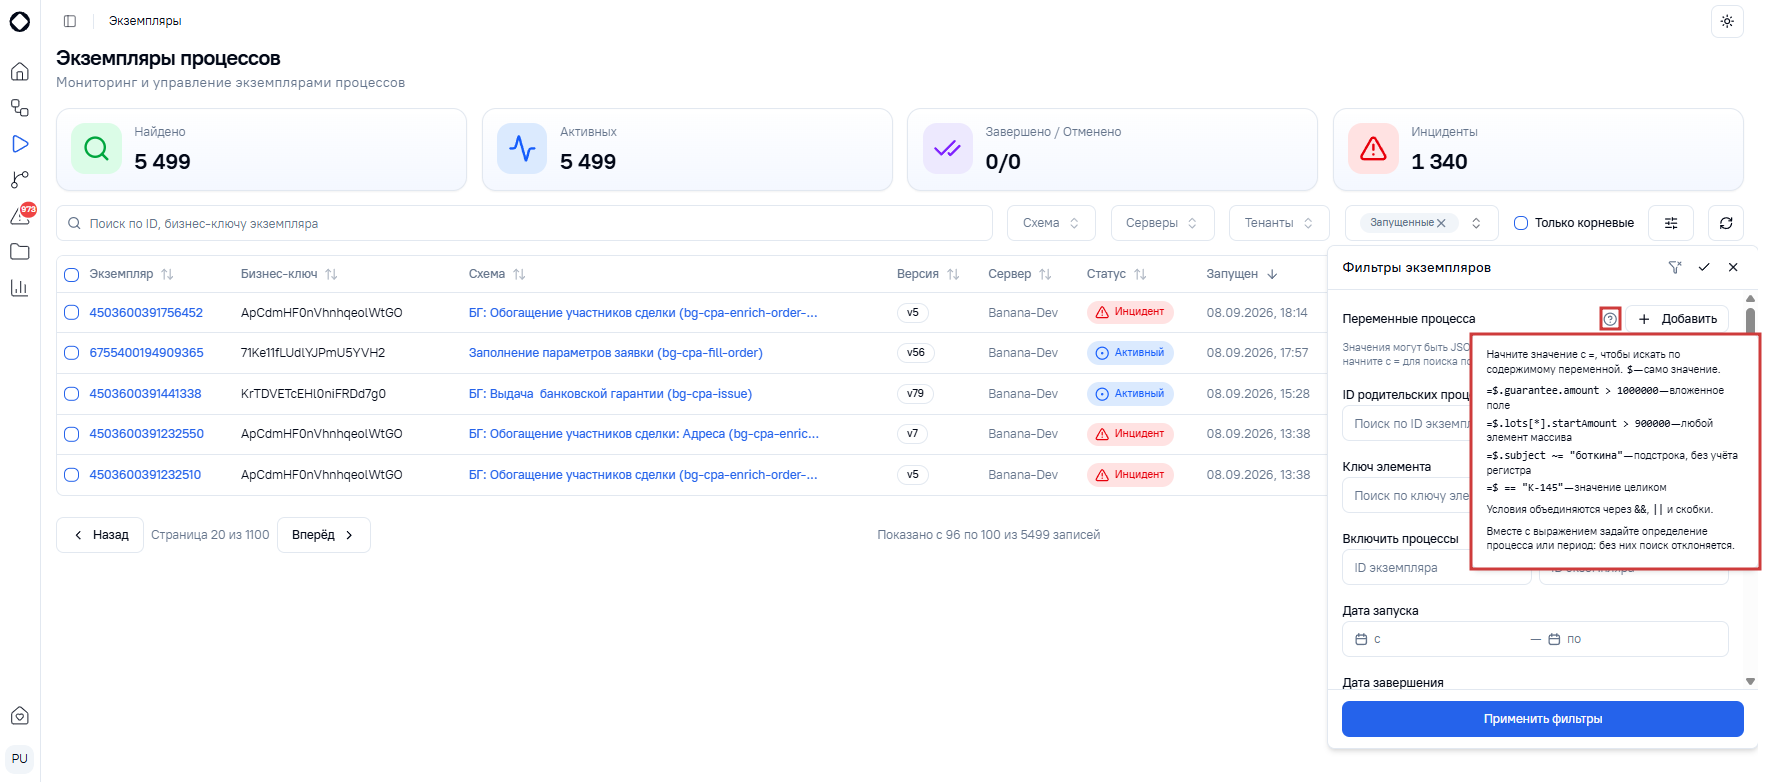Viewport: 1769px width, 782px height.
Task: Go to previous page with Назад
Action: click(100, 535)
